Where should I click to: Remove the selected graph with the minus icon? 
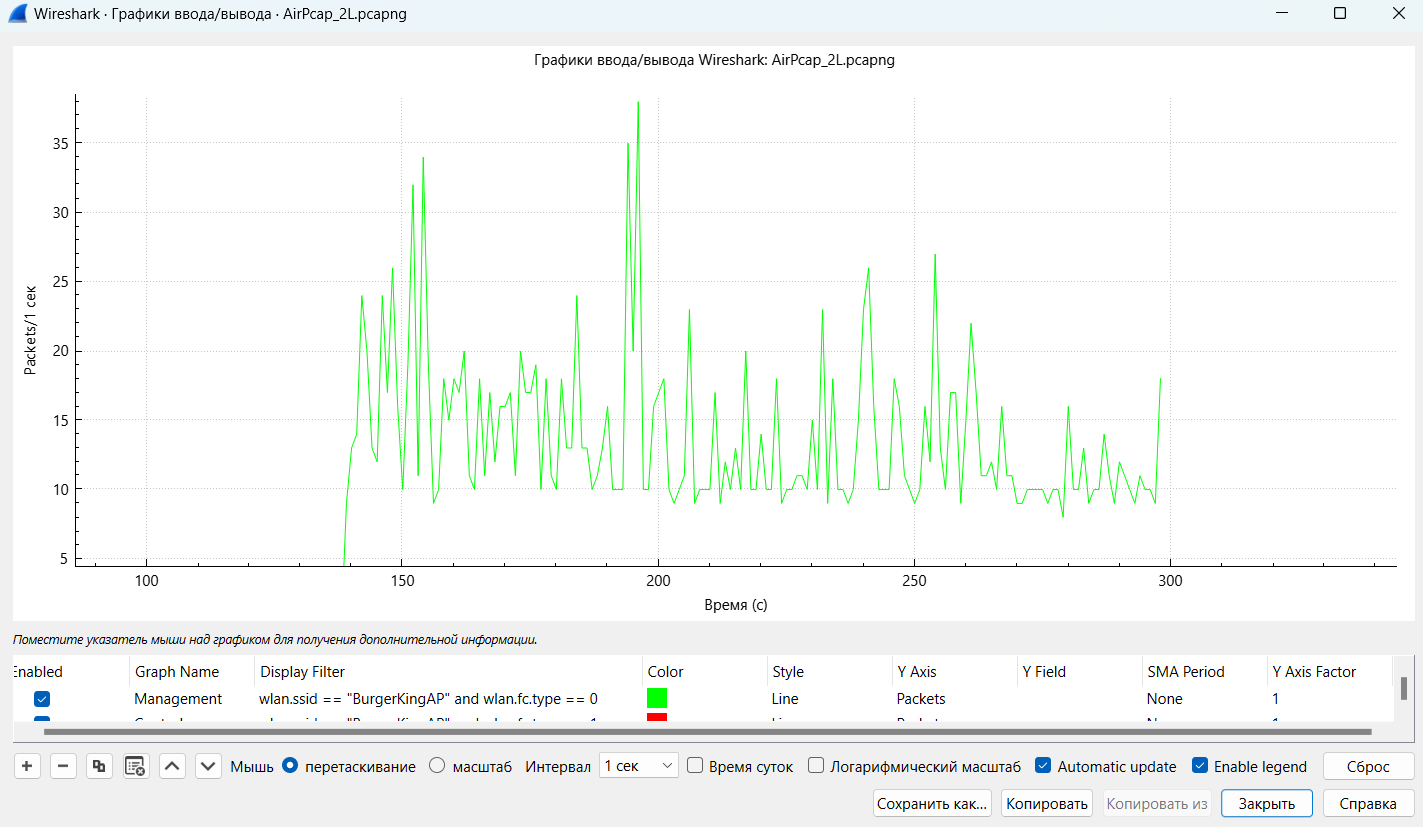tap(63, 766)
